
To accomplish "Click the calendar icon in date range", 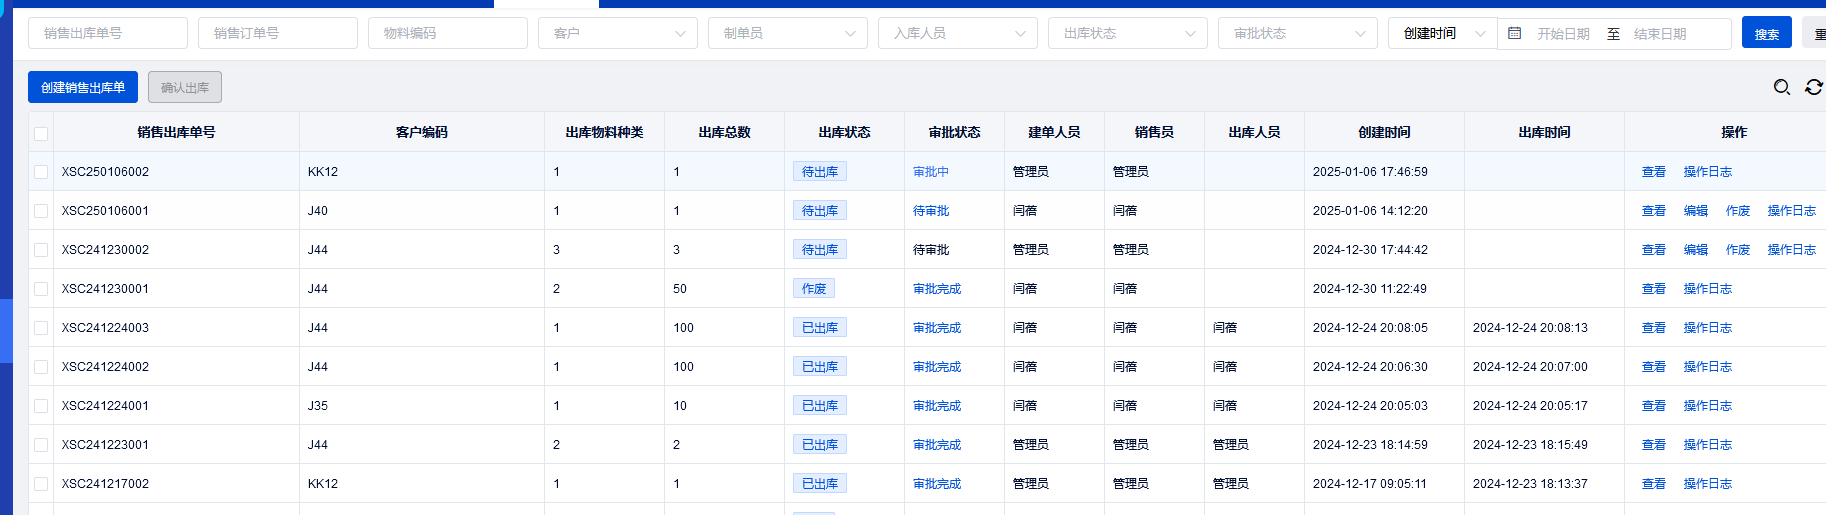I will pyautogui.click(x=1514, y=33).
